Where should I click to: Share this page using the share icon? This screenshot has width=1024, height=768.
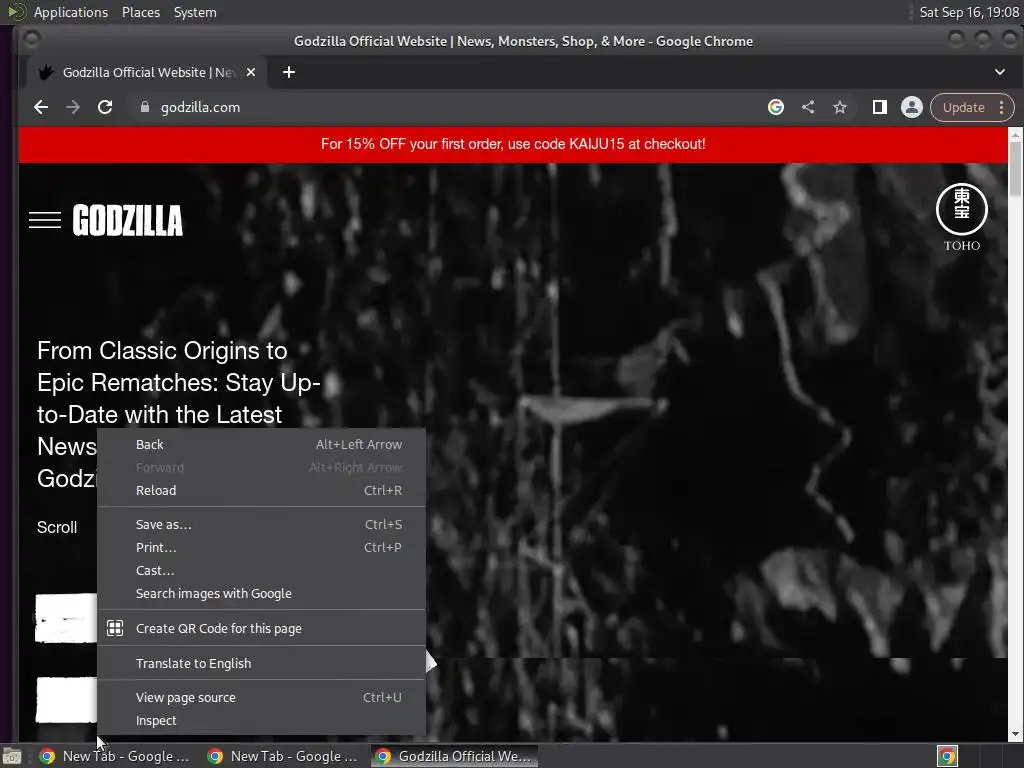[808, 107]
